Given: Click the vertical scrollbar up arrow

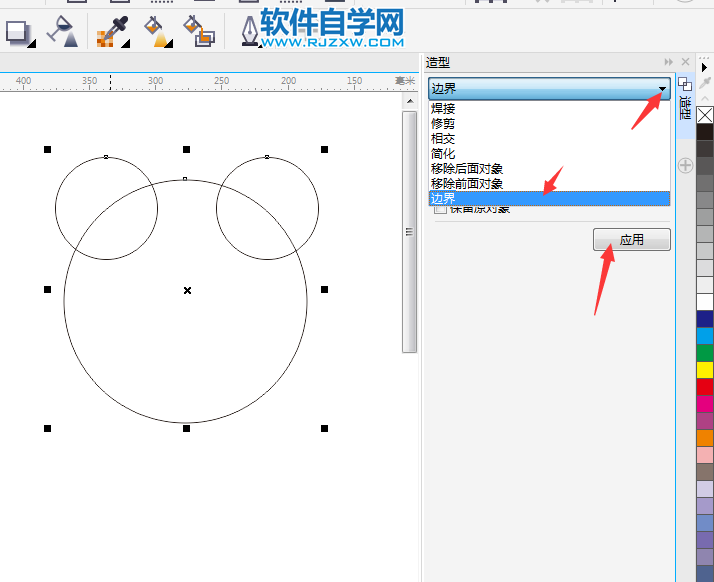Looking at the screenshot, I should point(410,101).
